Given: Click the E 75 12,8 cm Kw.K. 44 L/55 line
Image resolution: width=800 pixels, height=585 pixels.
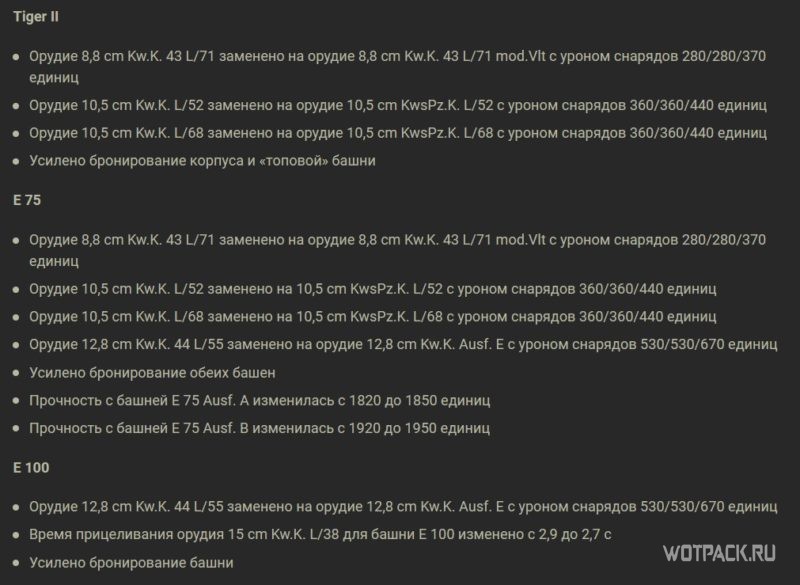Looking at the screenshot, I should click(x=403, y=344).
